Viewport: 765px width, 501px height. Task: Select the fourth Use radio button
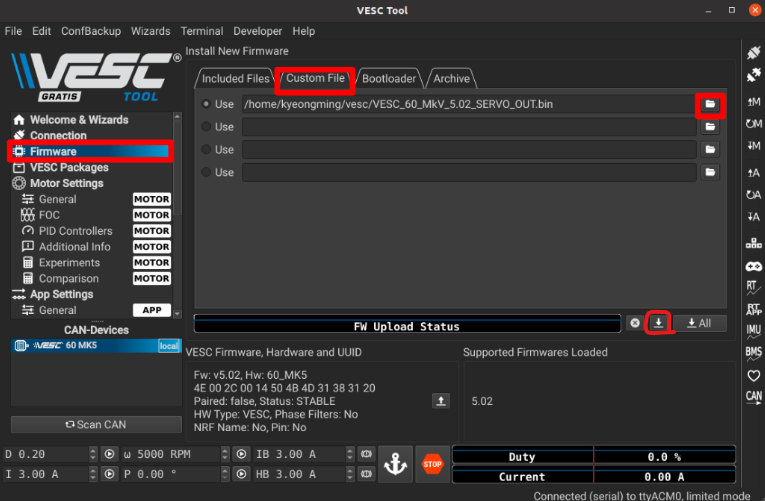point(206,172)
